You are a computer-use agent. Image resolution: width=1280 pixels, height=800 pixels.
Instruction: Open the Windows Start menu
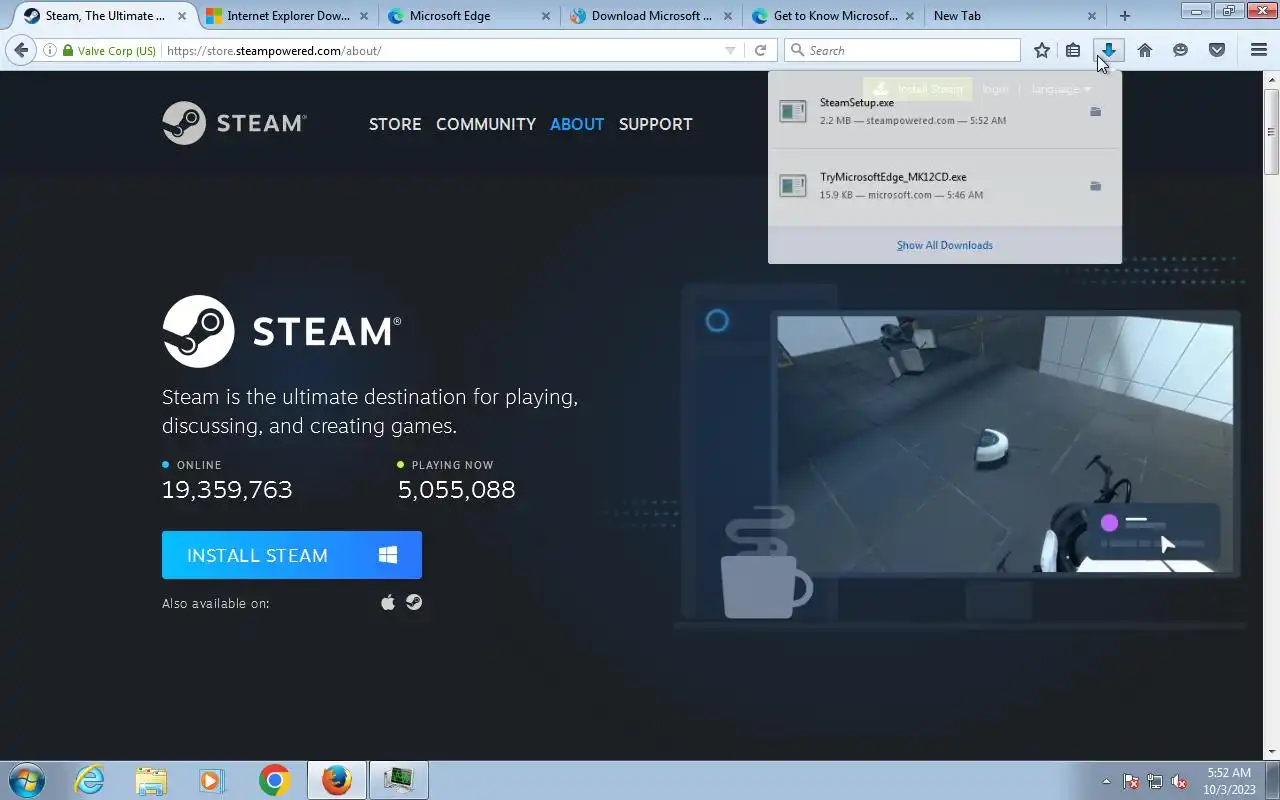(27, 780)
